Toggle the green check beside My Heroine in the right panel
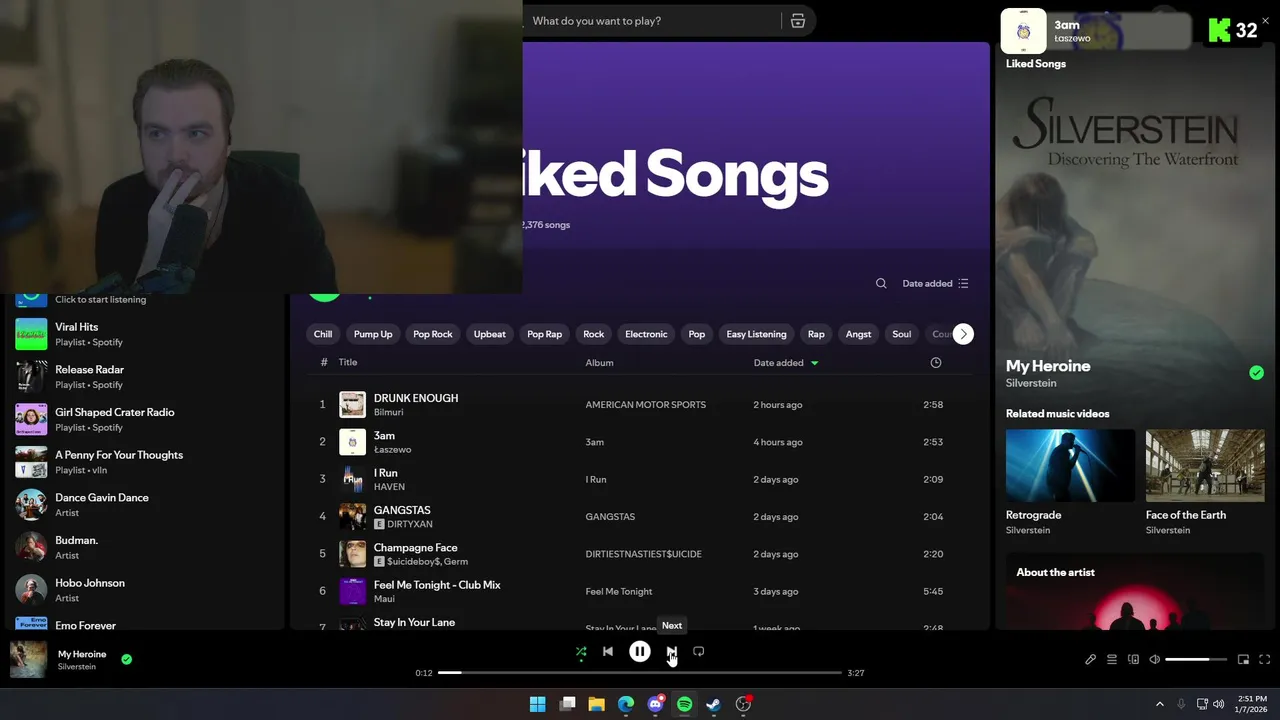 [1257, 373]
